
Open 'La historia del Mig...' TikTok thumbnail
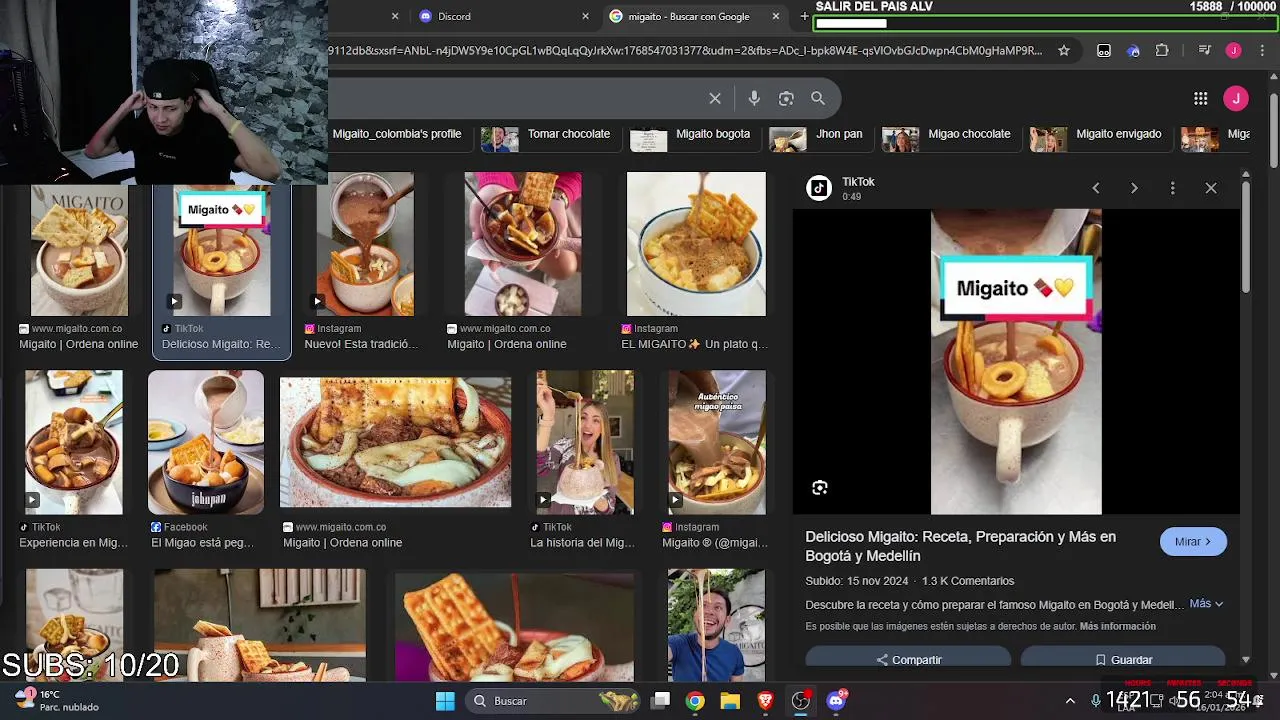pos(585,442)
